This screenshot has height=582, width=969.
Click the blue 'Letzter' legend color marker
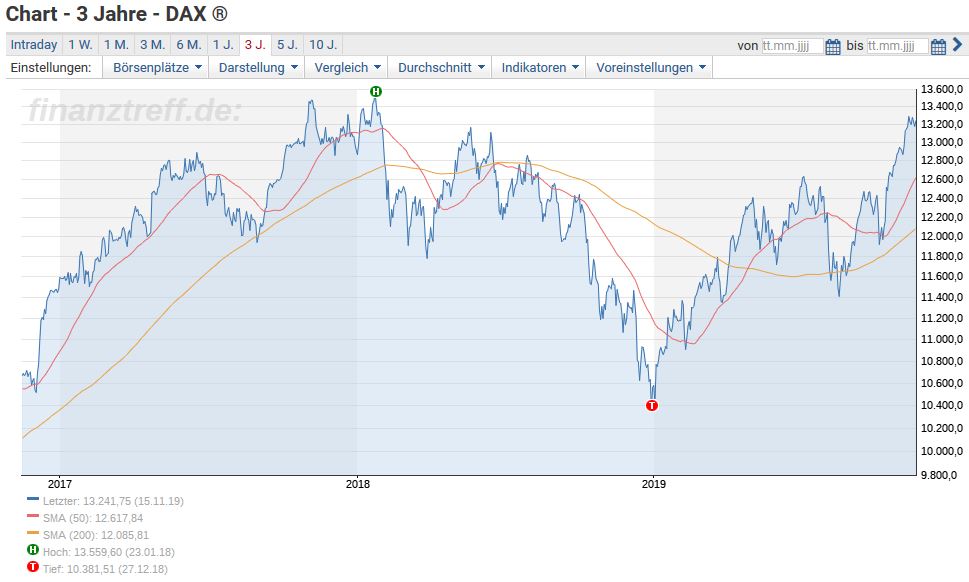pos(33,499)
